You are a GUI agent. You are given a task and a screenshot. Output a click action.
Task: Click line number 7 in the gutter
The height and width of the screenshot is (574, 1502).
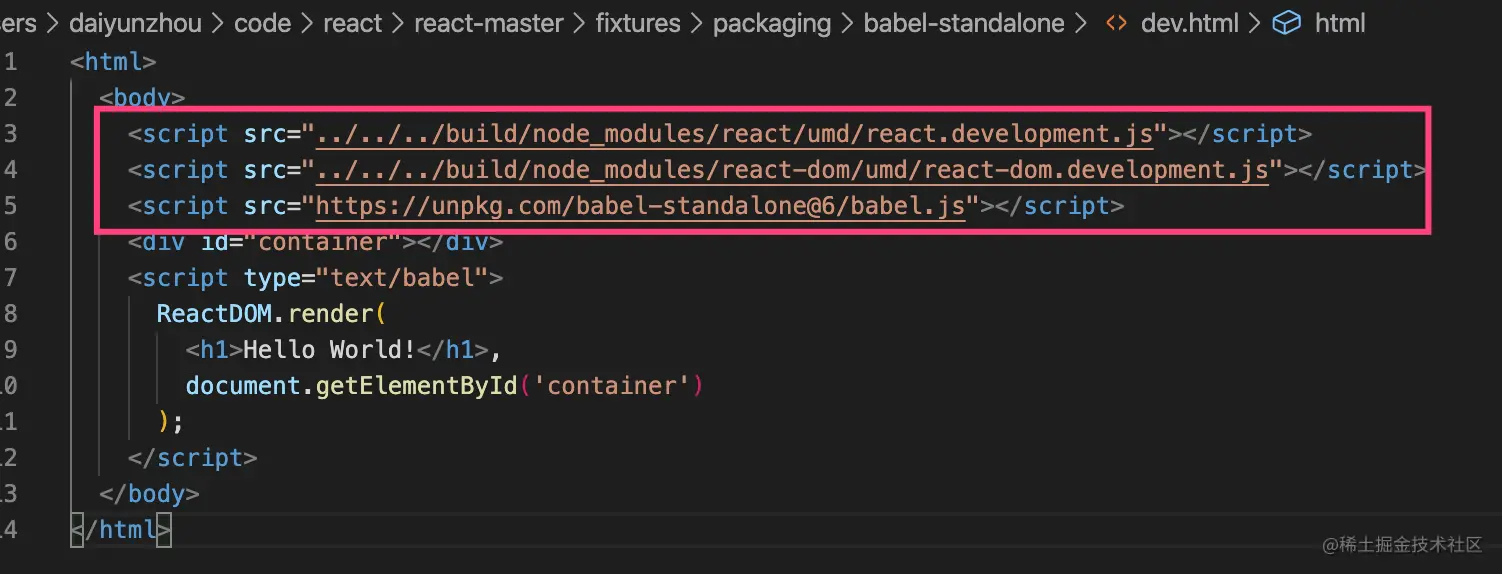click(10, 278)
